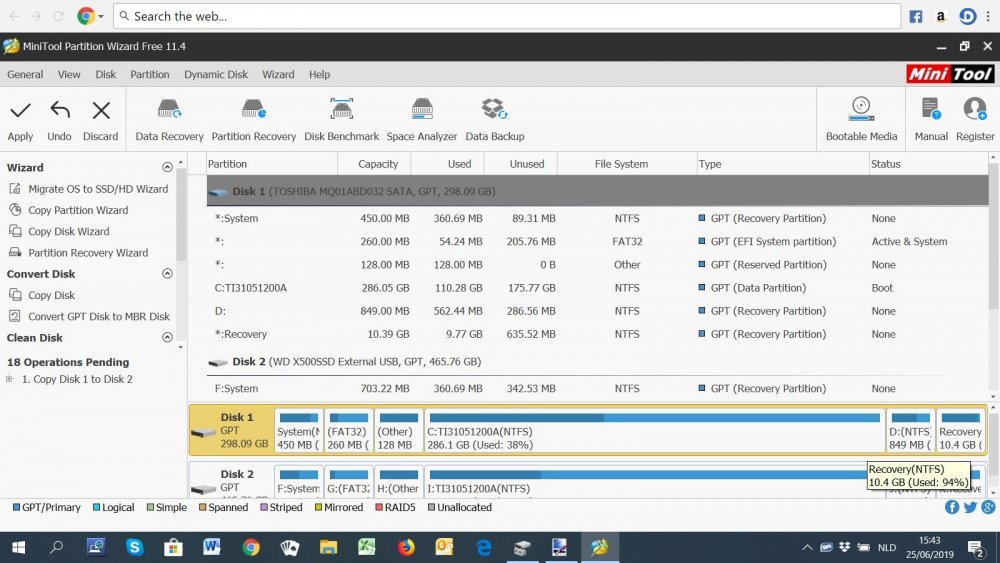Sort the list by Capacity column
This screenshot has height=563, width=1000.
[378, 164]
